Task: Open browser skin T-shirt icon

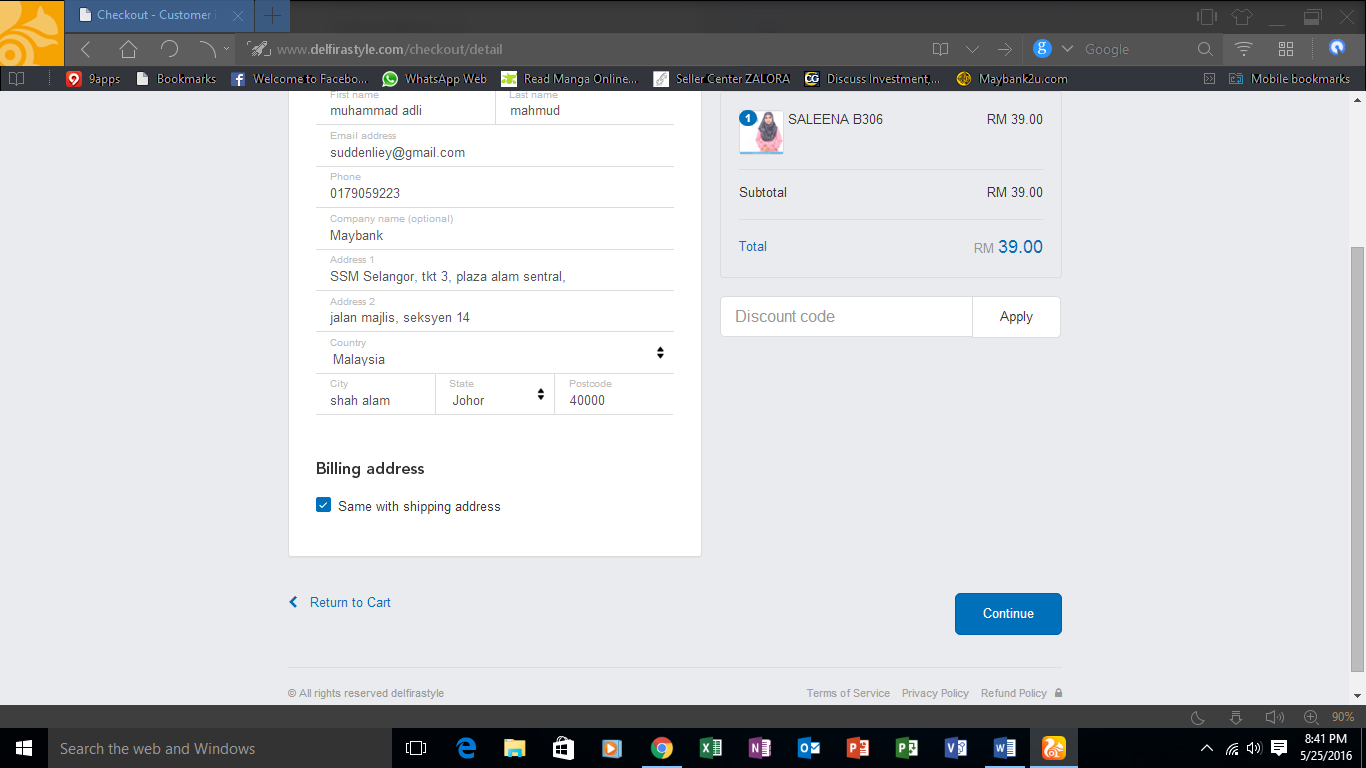Action: [x=1241, y=16]
